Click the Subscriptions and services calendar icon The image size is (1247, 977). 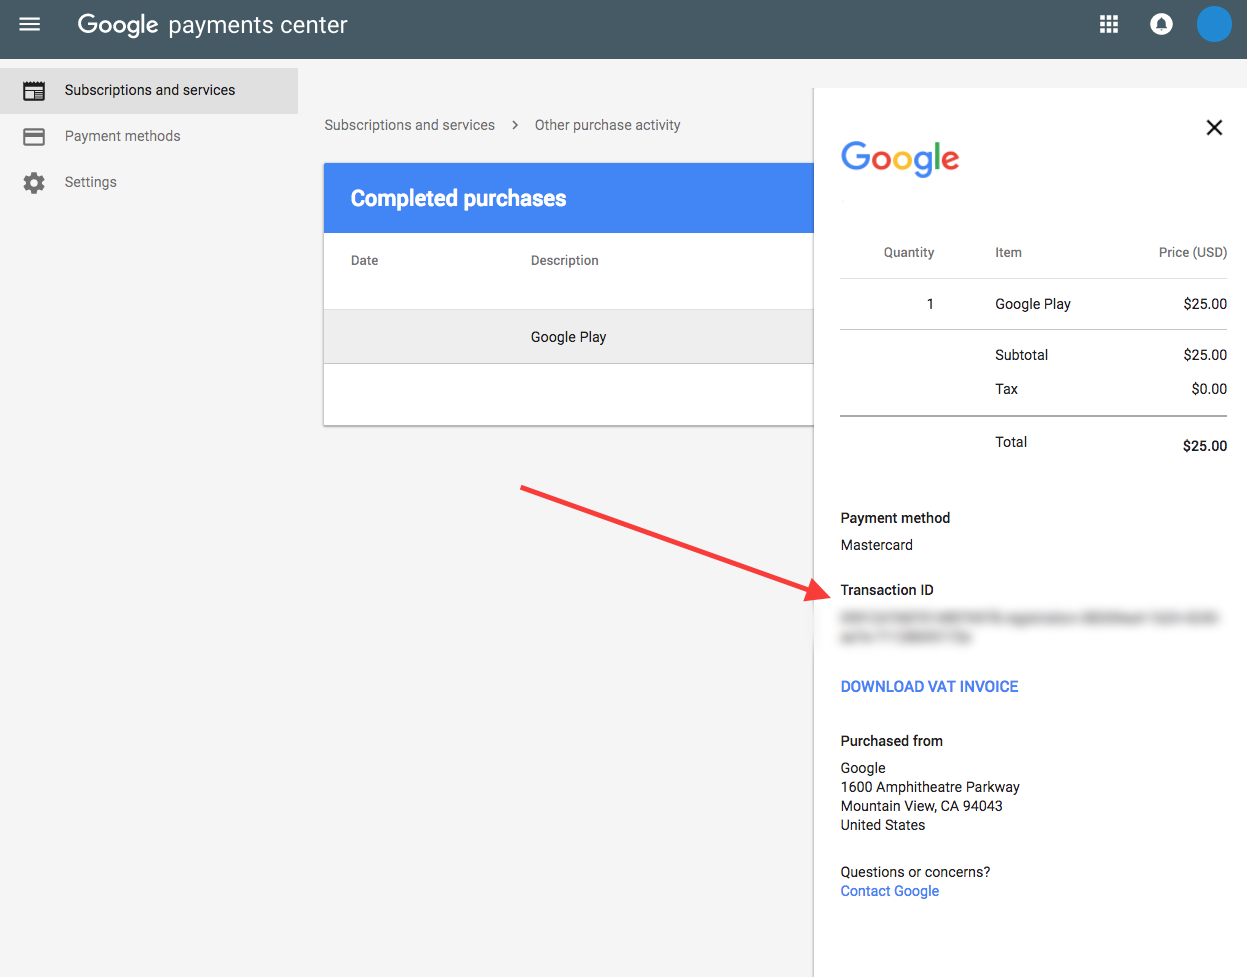(x=34, y=91)
